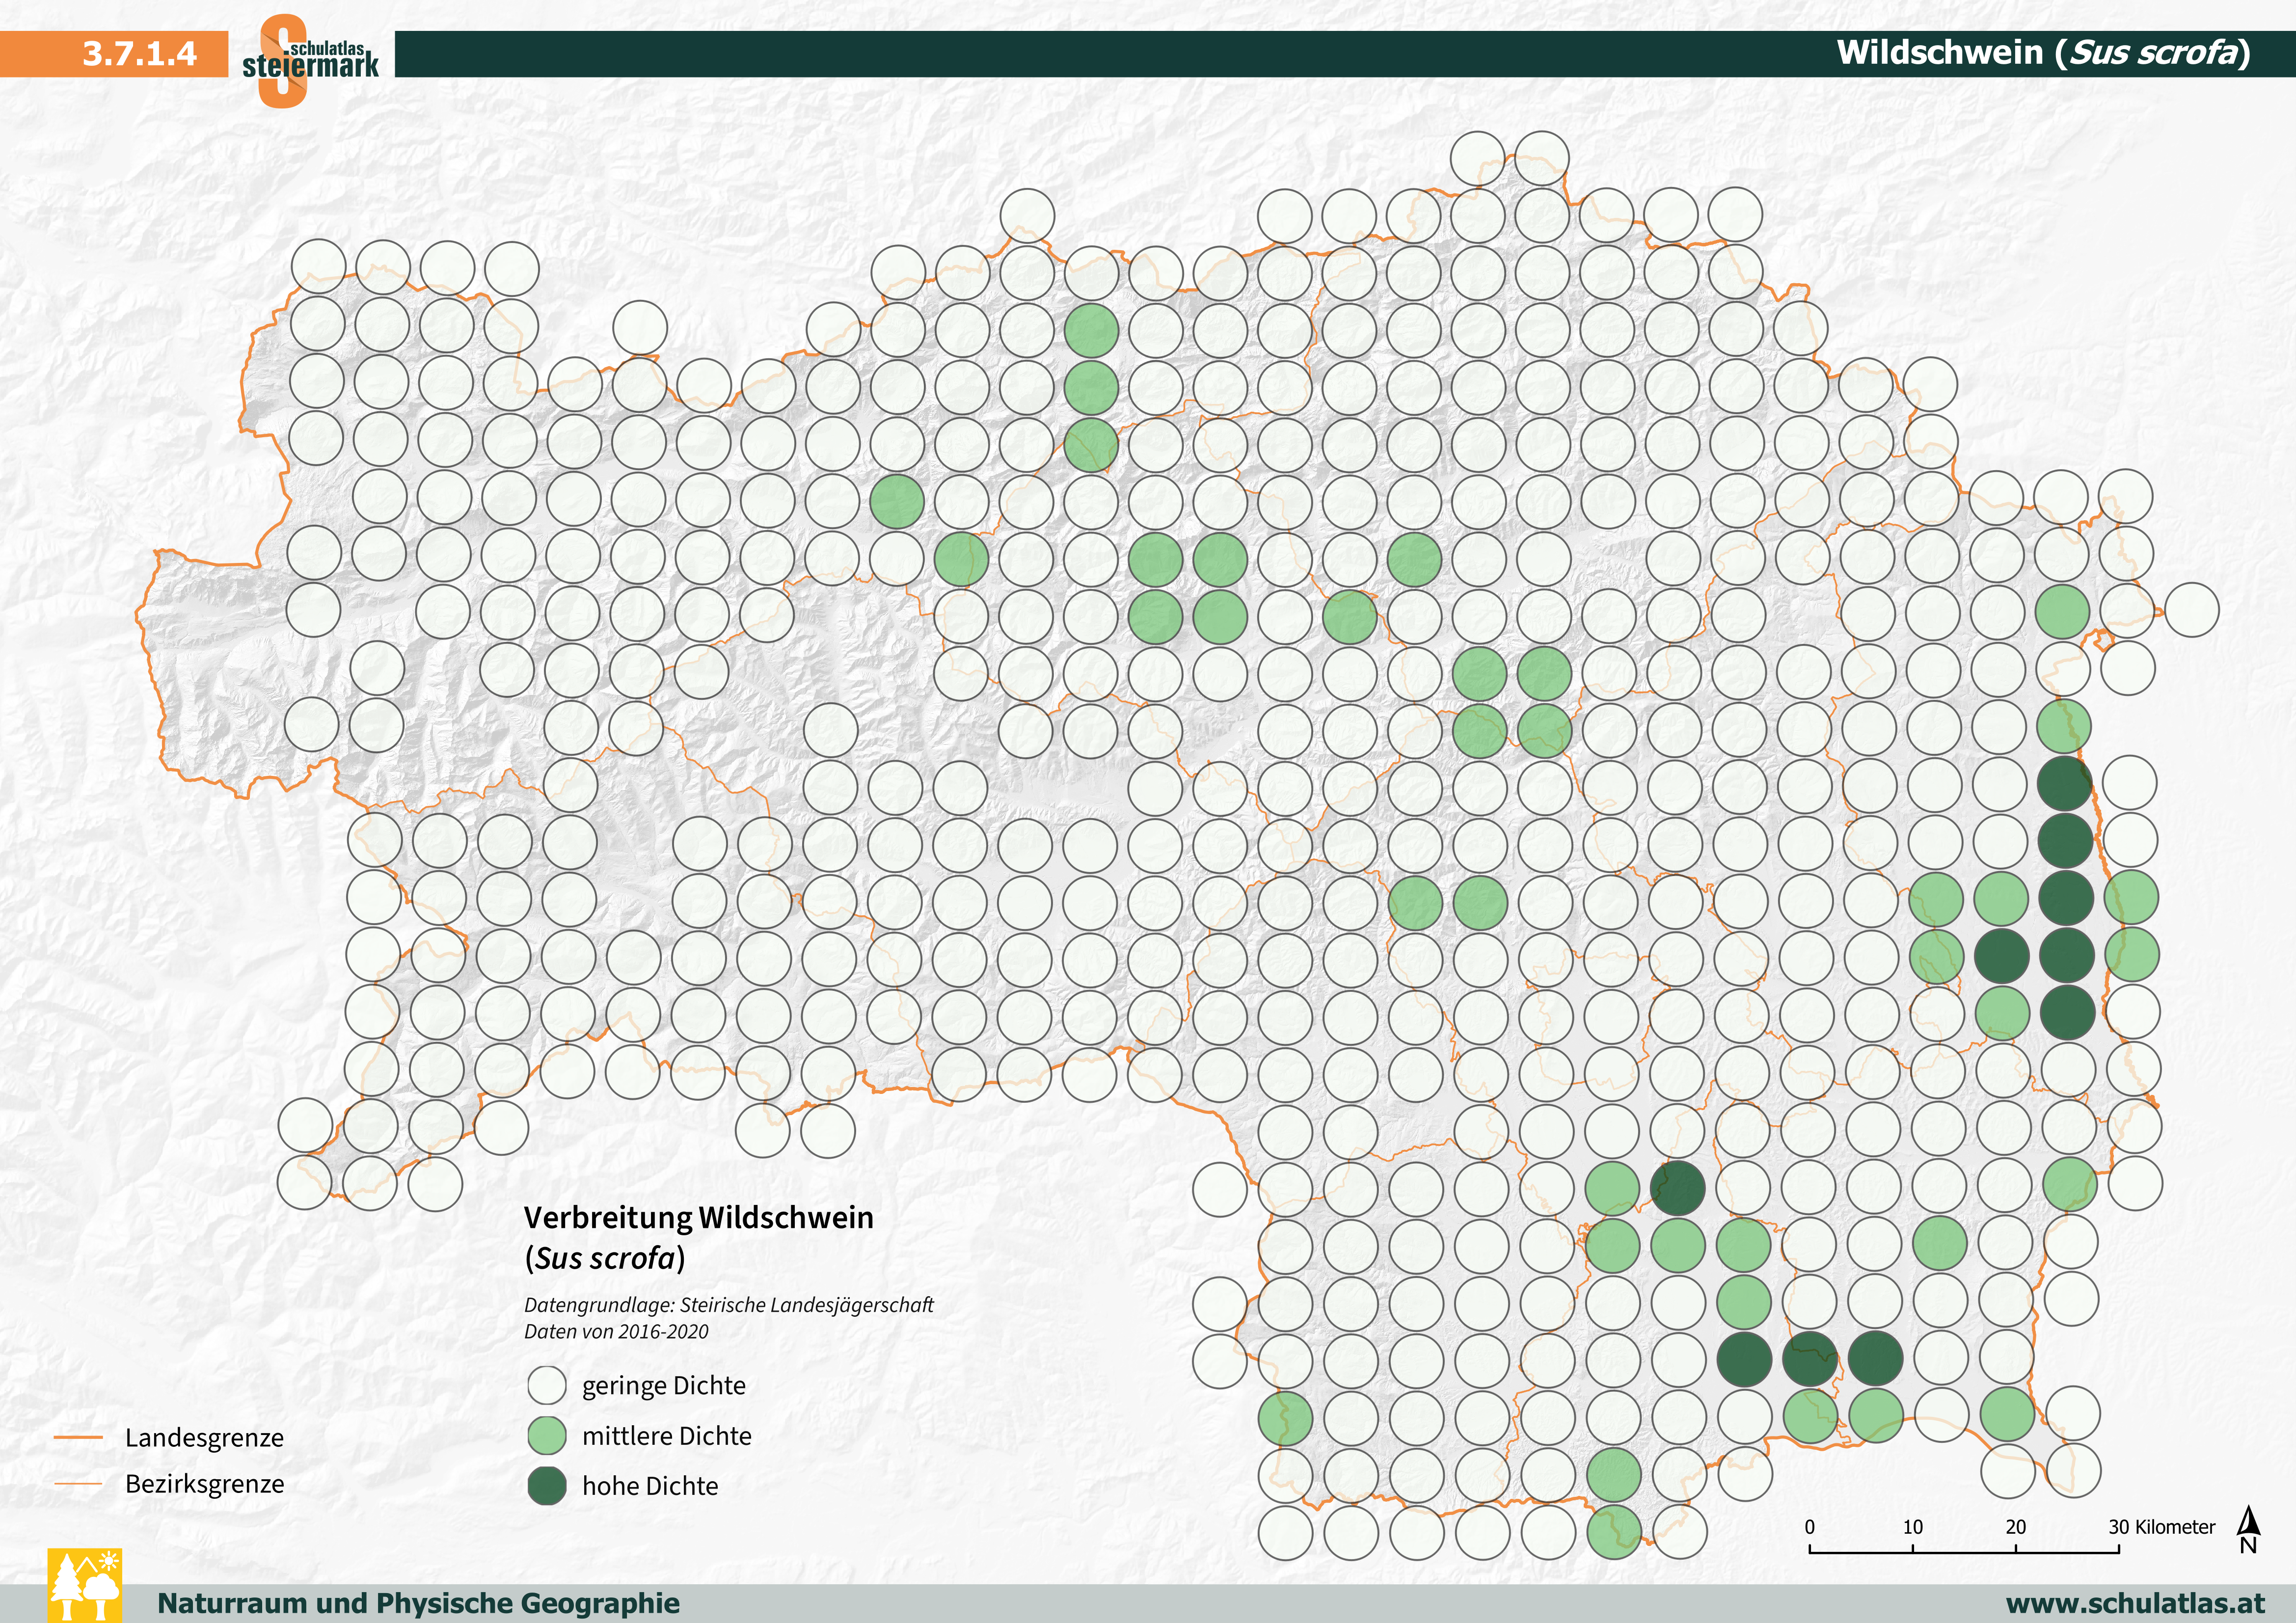Image resolution: width=2296 pixels, height=1623 pixels.
Task: Click the Bezirksgrenze thin line symbol
Action: [x=78, y=1484]
